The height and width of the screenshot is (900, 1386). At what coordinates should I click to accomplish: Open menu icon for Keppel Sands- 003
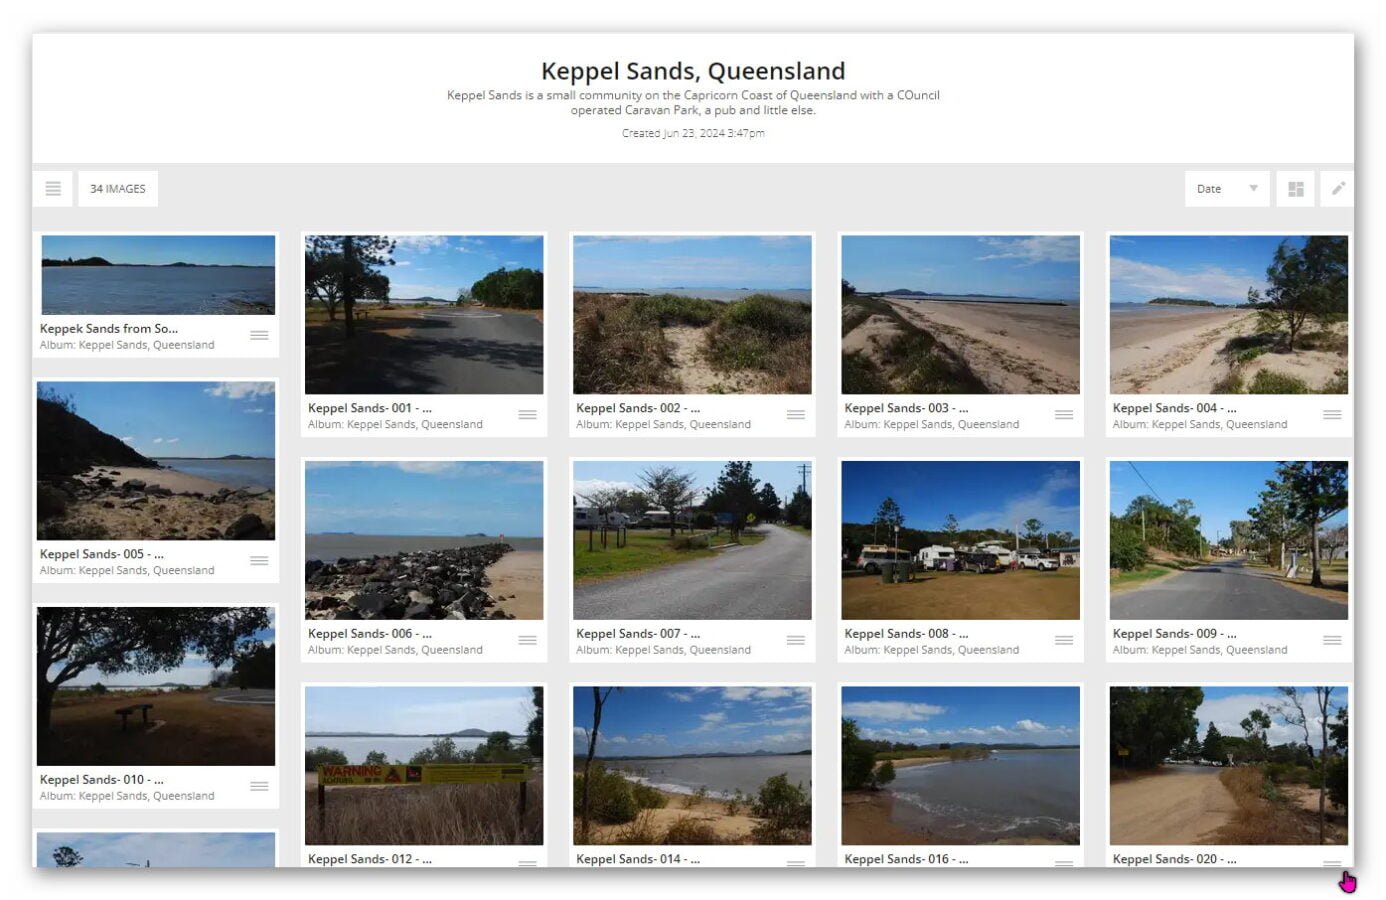click(x=1063, y=415)
